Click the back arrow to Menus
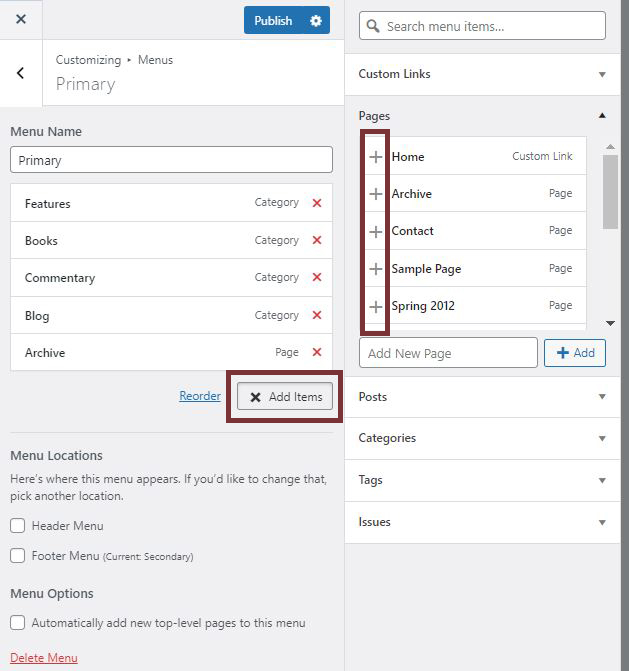Viewport: 629px width, 671px height. (x=21, y=73)
